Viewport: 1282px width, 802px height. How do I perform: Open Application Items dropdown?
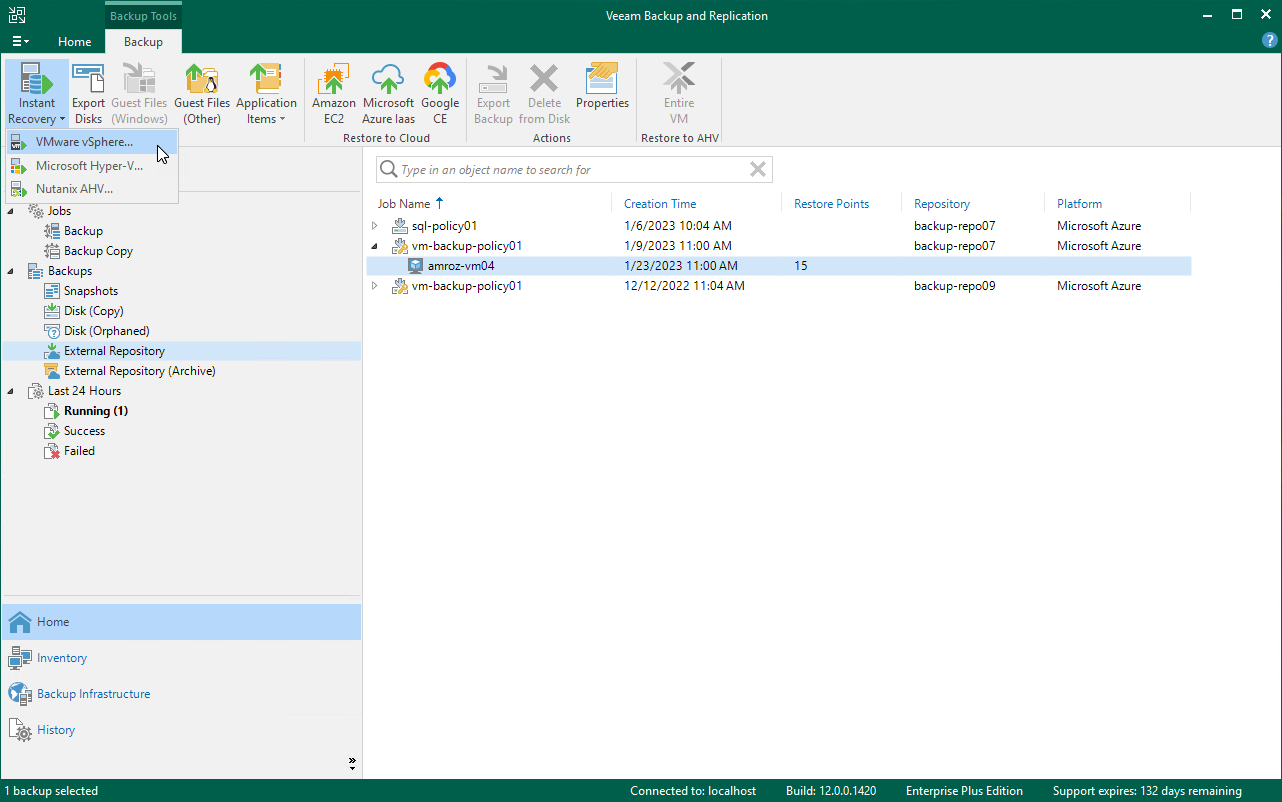coord(266,94)
